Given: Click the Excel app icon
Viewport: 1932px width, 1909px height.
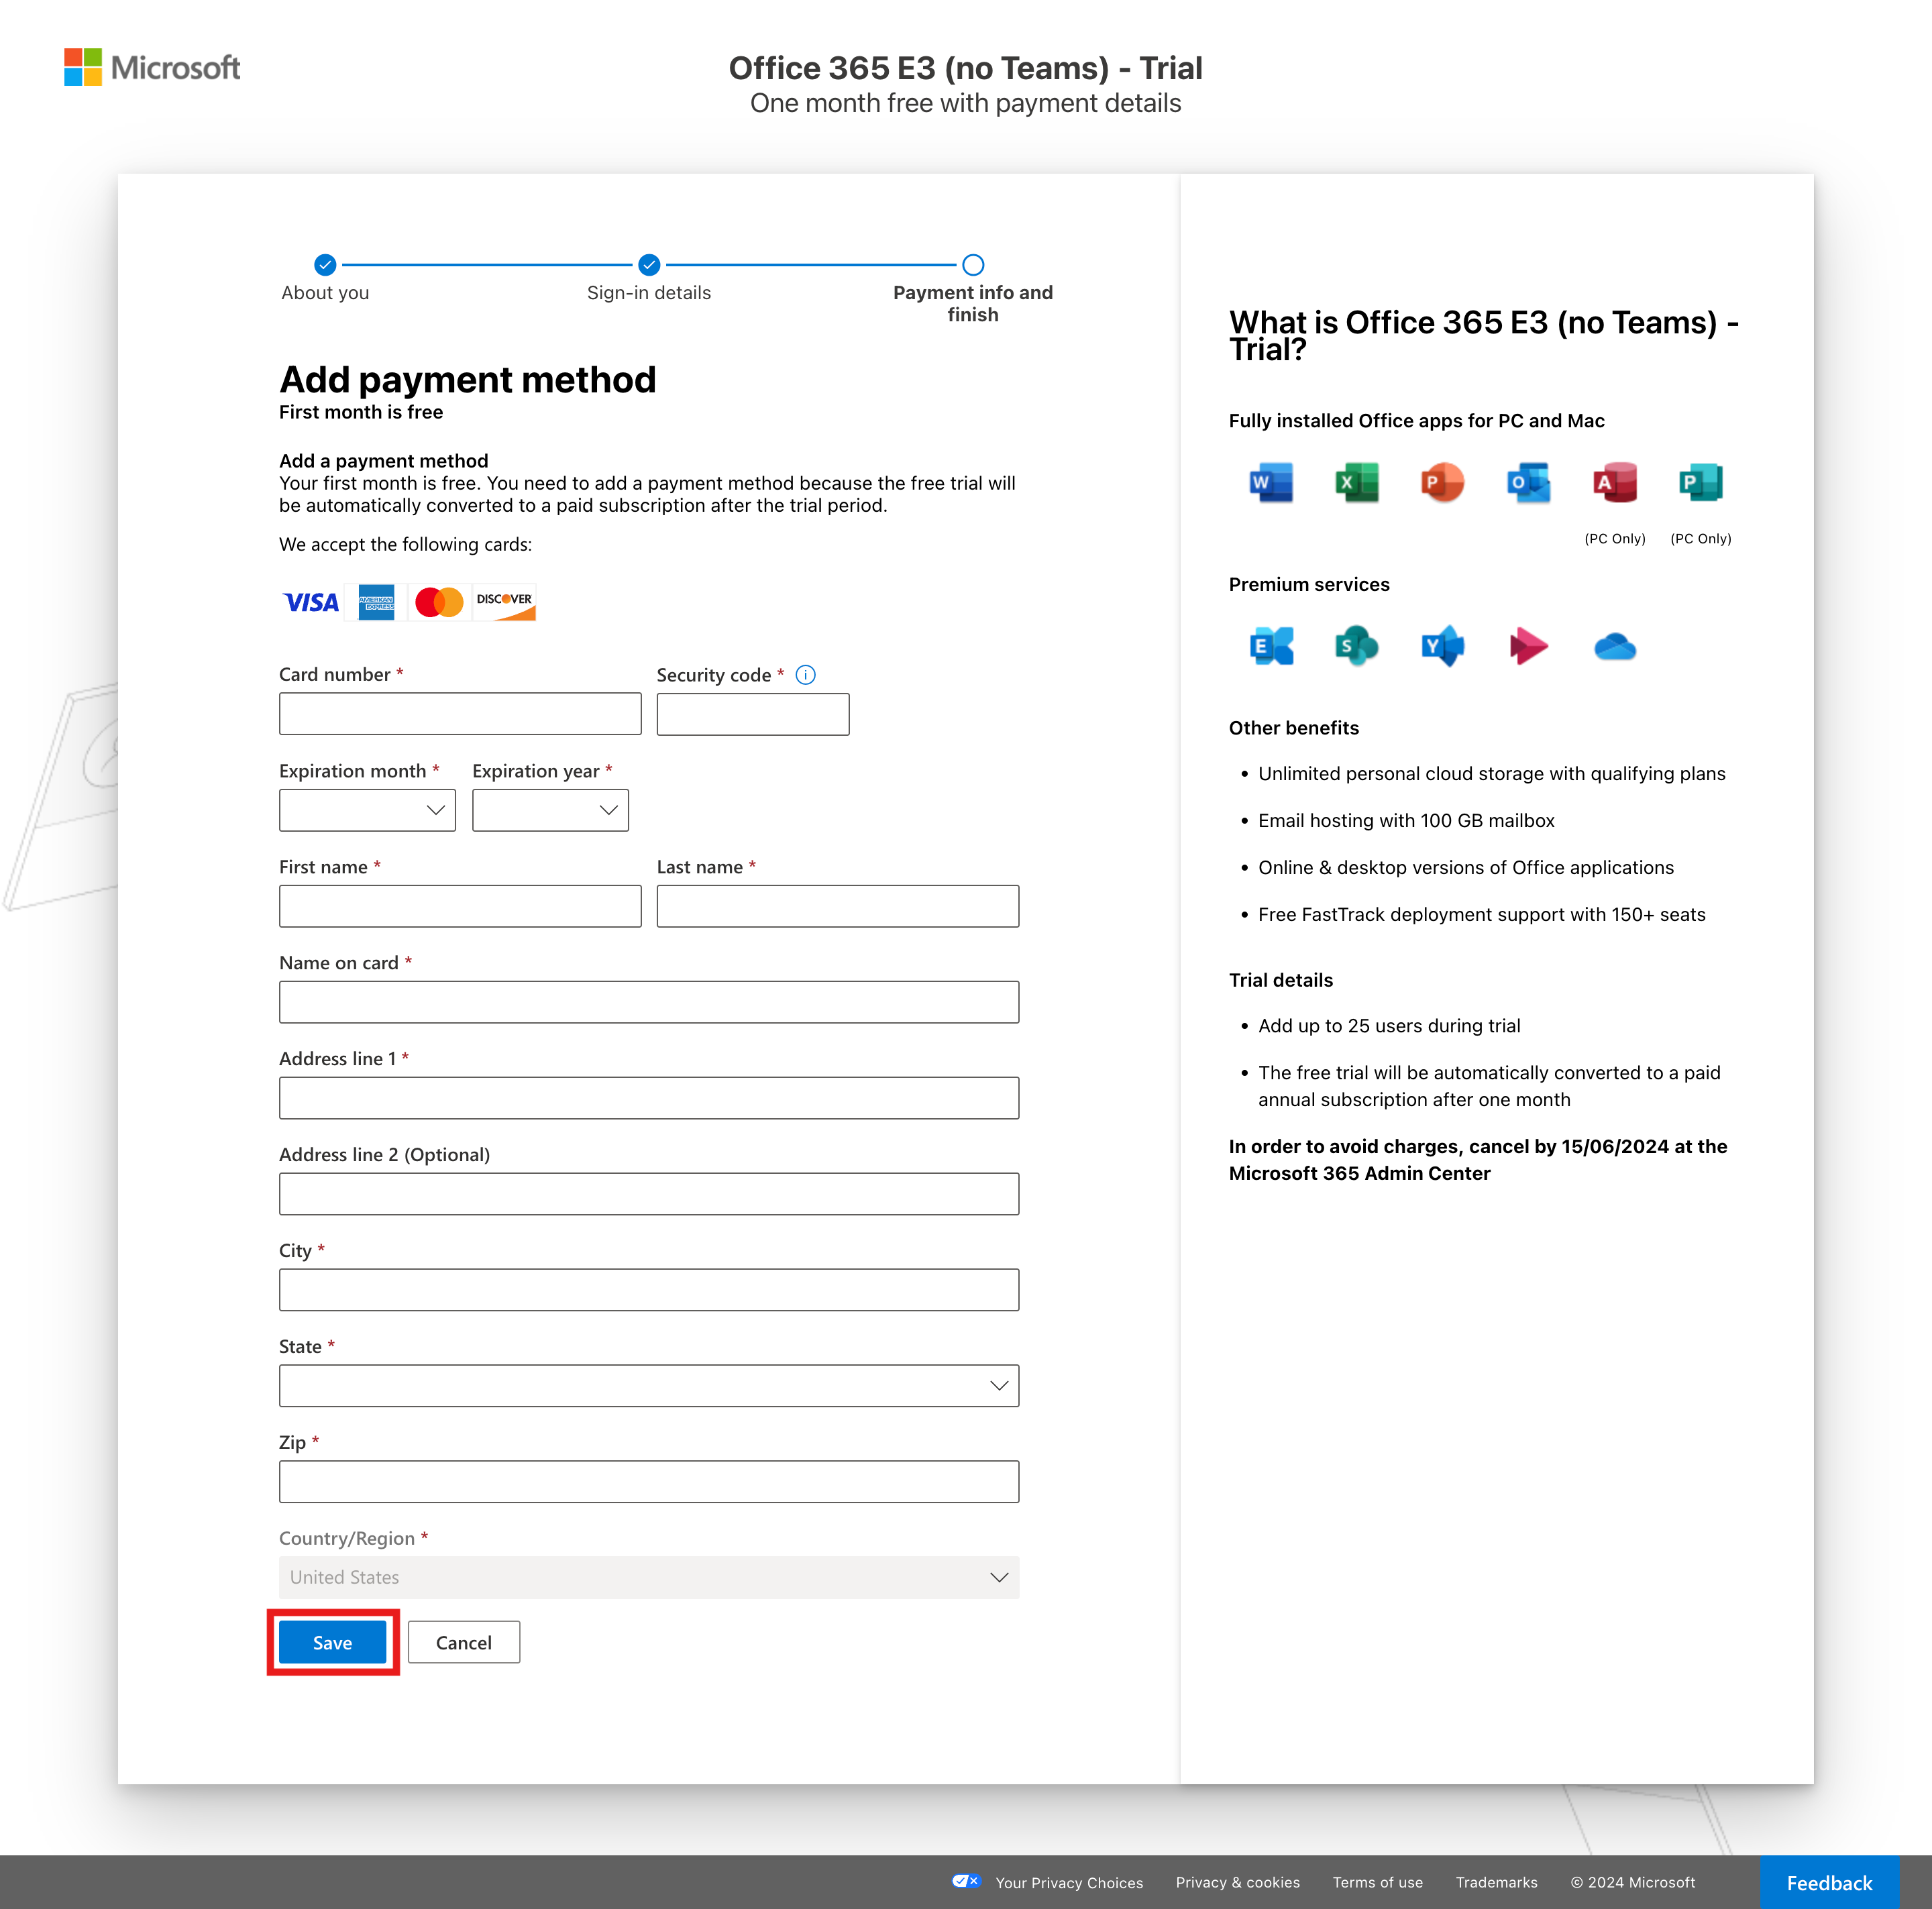Looking at the screenshot, I should pyautogui.click(x=1357, y=483).
